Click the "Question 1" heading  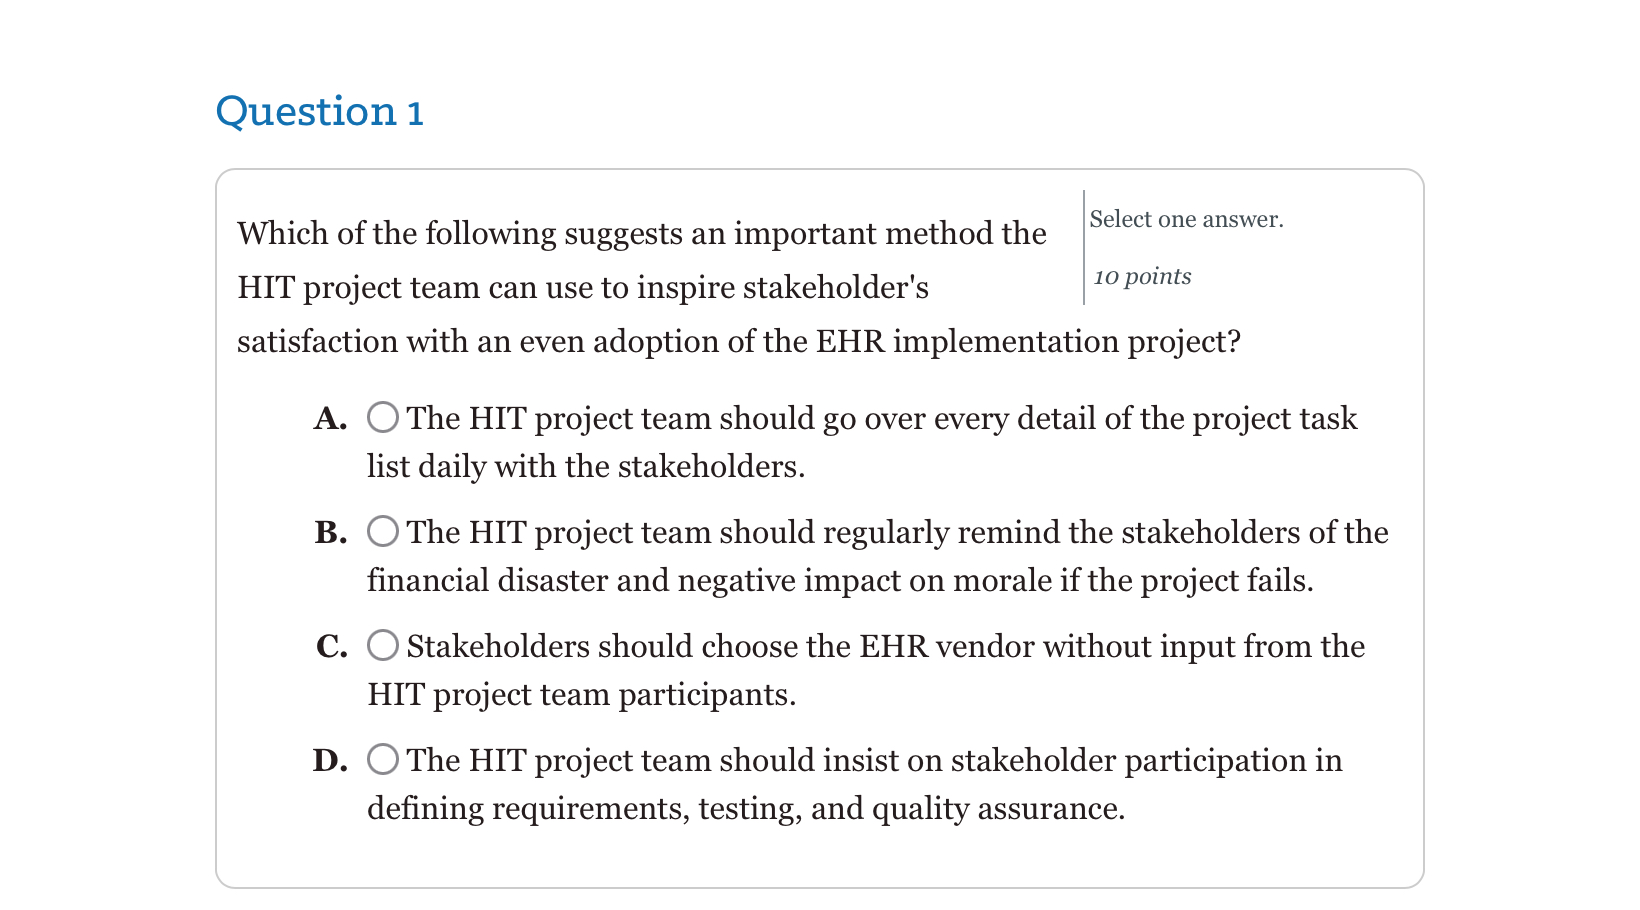point(320,111)
